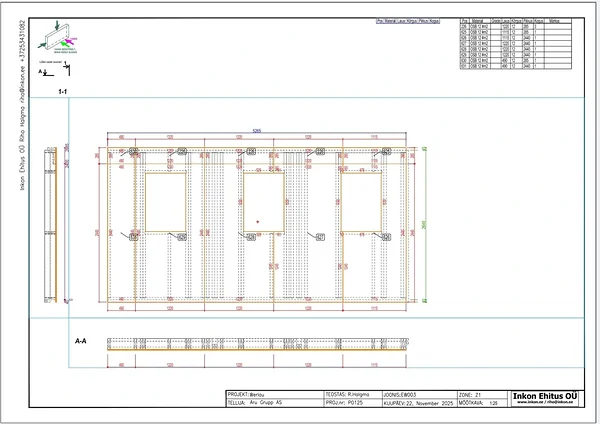The height and width of the screenshot is (424, 600).
Task: Select the left window opening rectangle
Action: click(166, 202)
